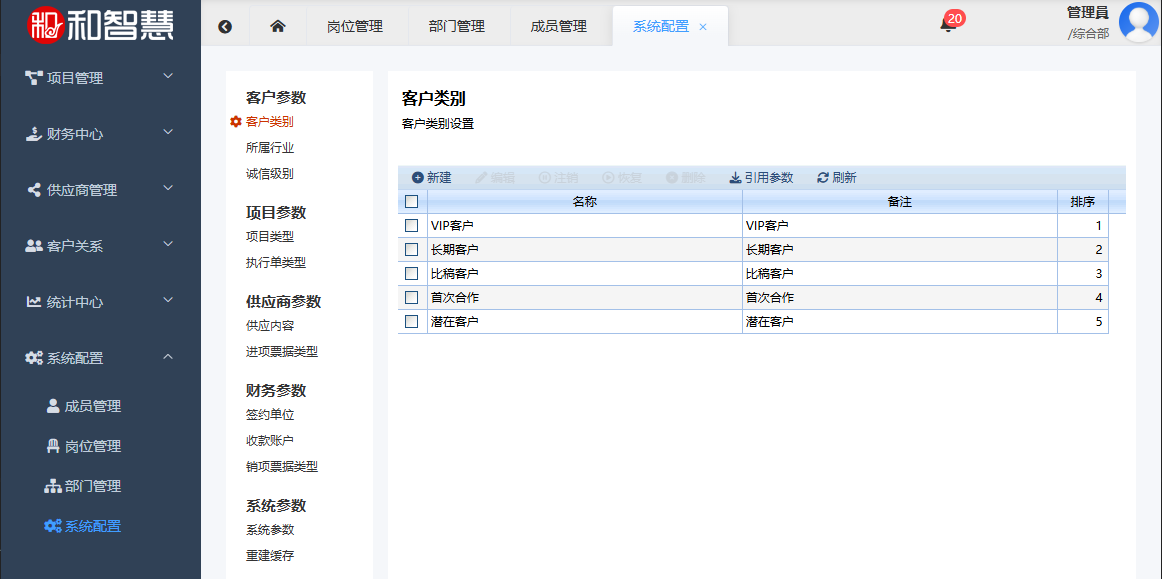The image size is (1162, 579).
Task: Open 成员管理 in the sidebar
Action: click(93, 406)
